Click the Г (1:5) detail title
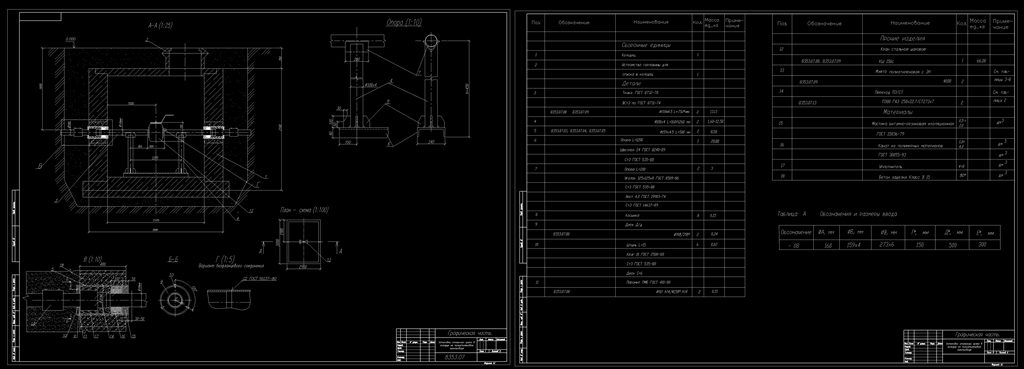The width and height of the screenshot is (1024, 369). 221,259
